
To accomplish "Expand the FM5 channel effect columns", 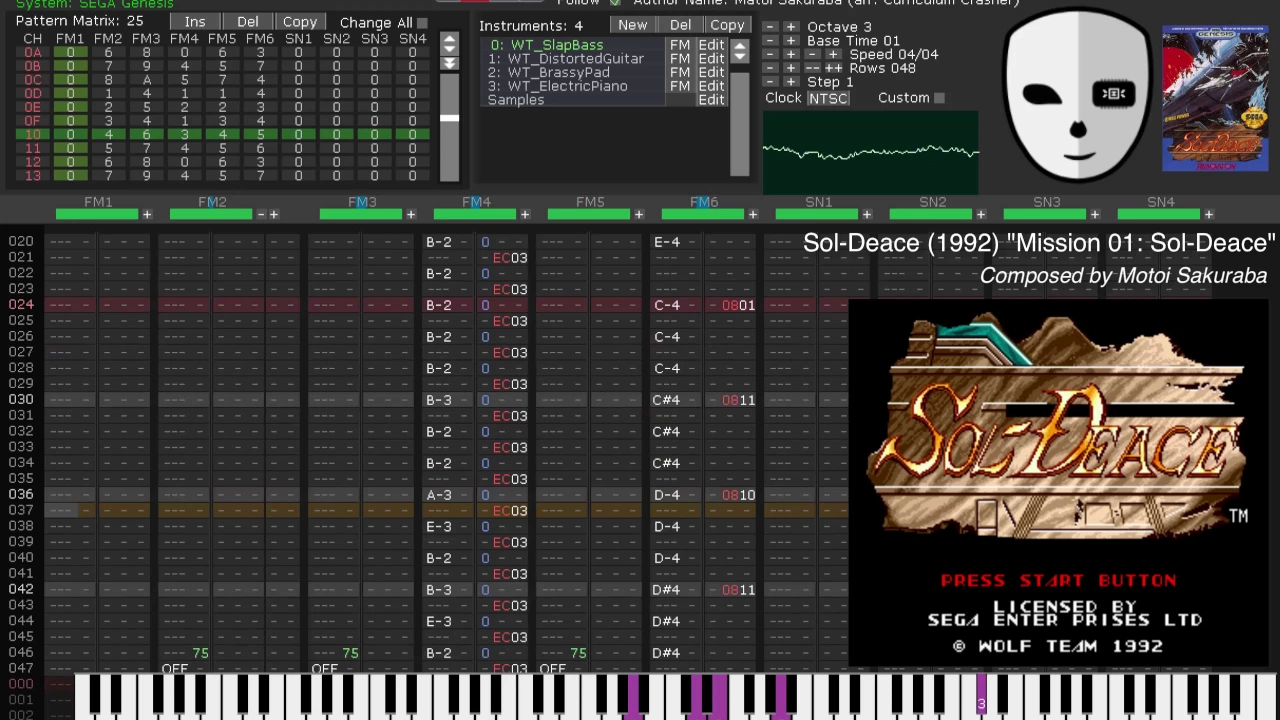I will pos(639,214).
